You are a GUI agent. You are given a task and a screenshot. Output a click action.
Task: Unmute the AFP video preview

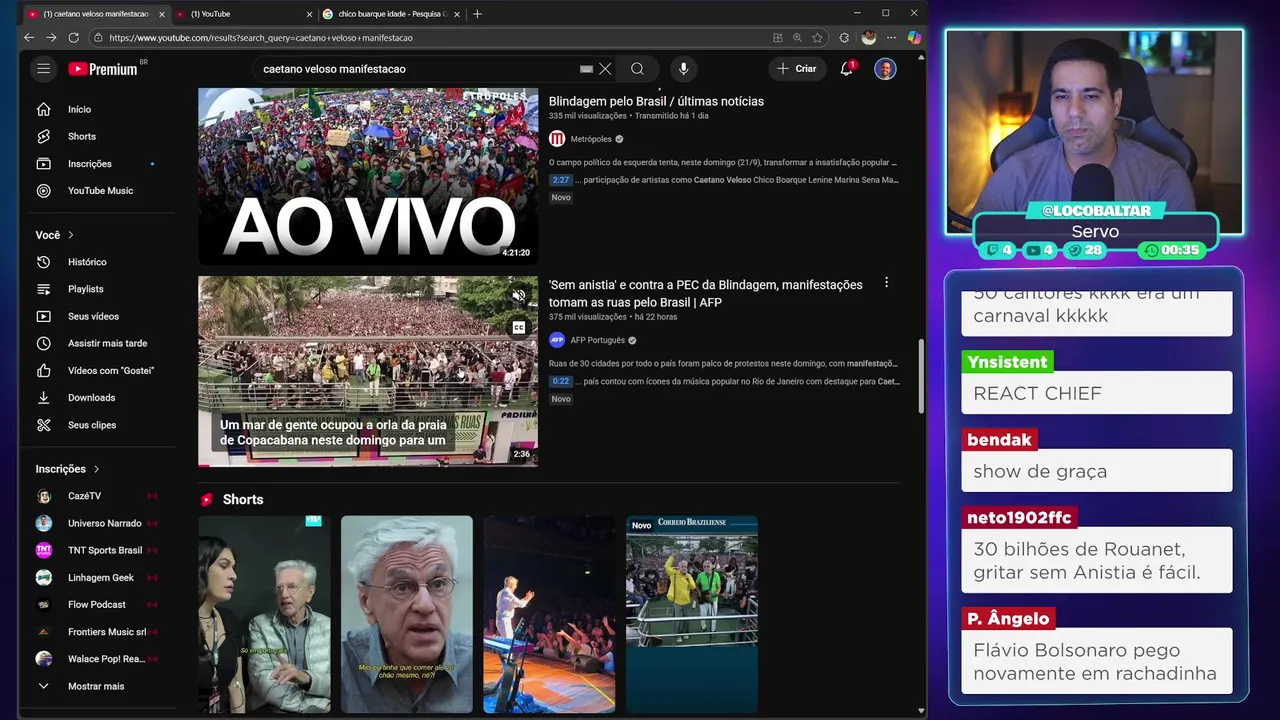click(518, 296)
